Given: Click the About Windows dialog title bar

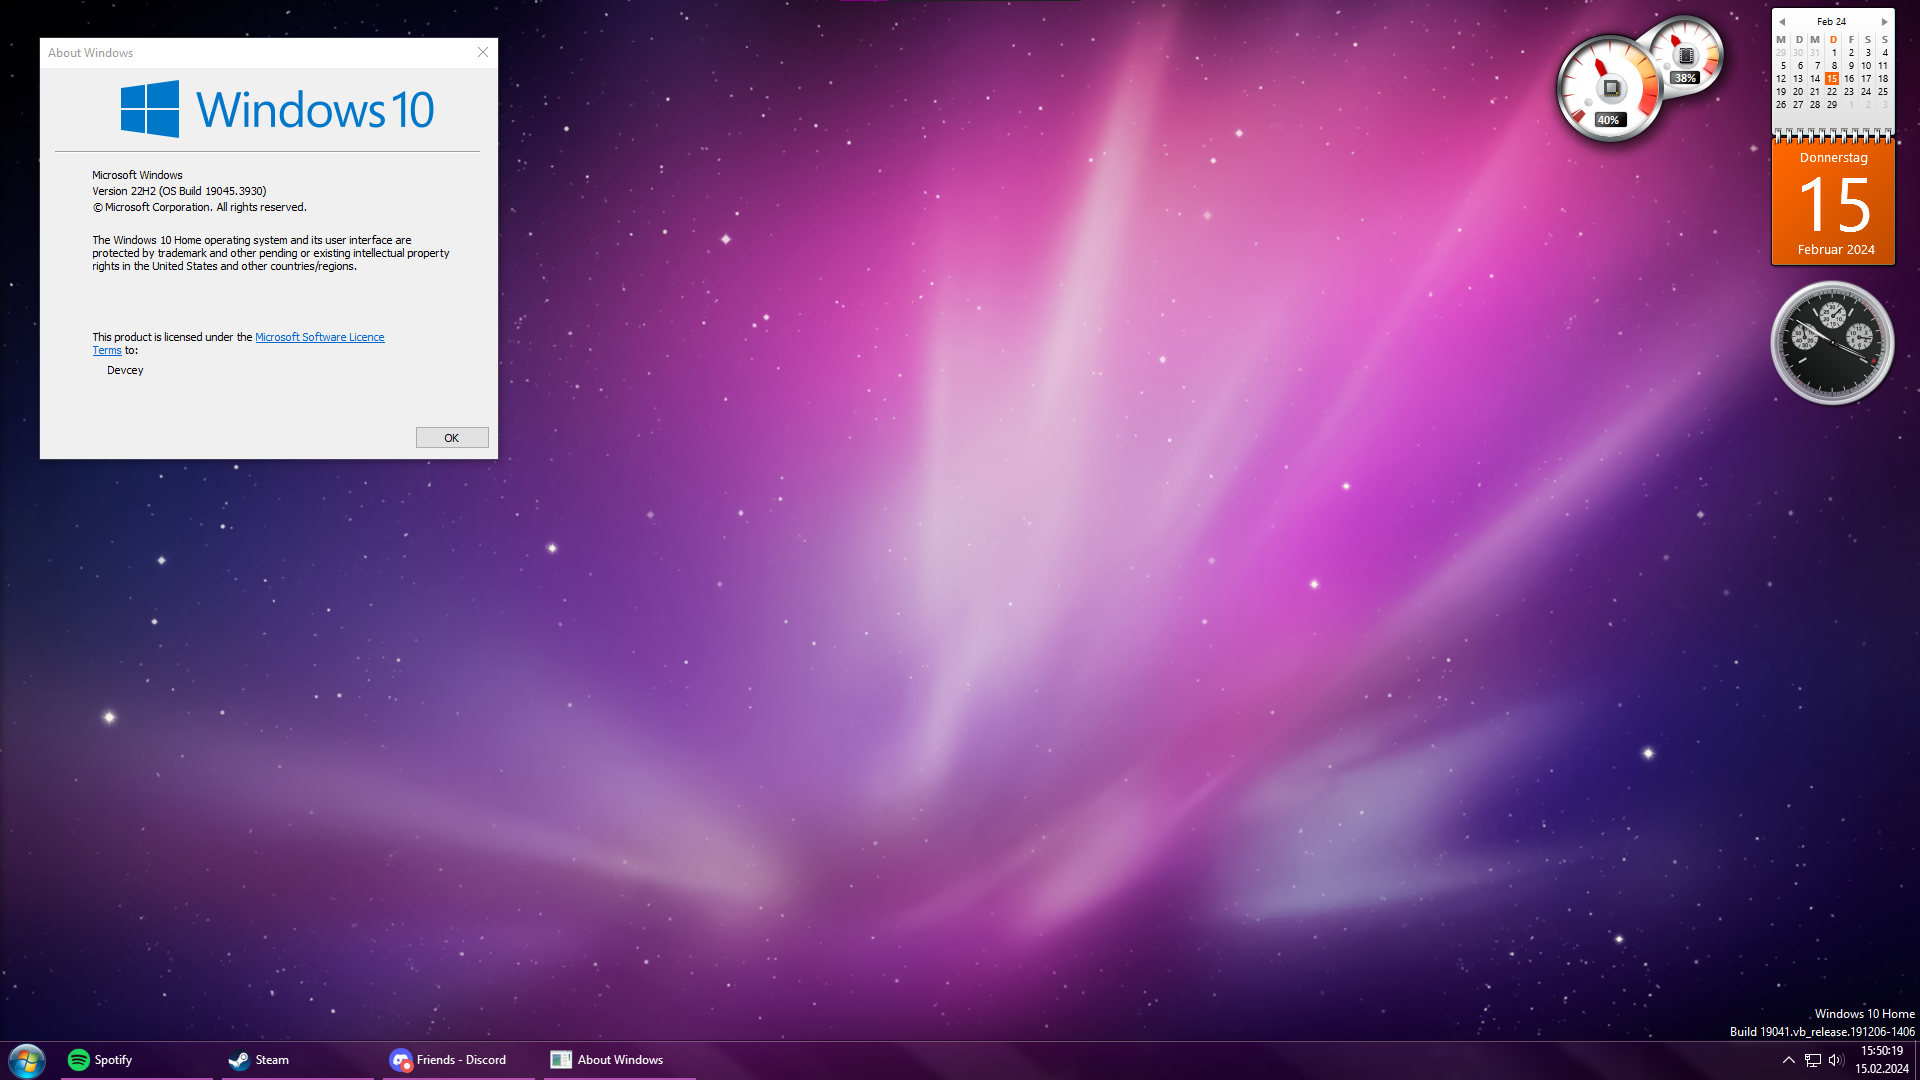Looking at the screenshot, I should [255, 52].
